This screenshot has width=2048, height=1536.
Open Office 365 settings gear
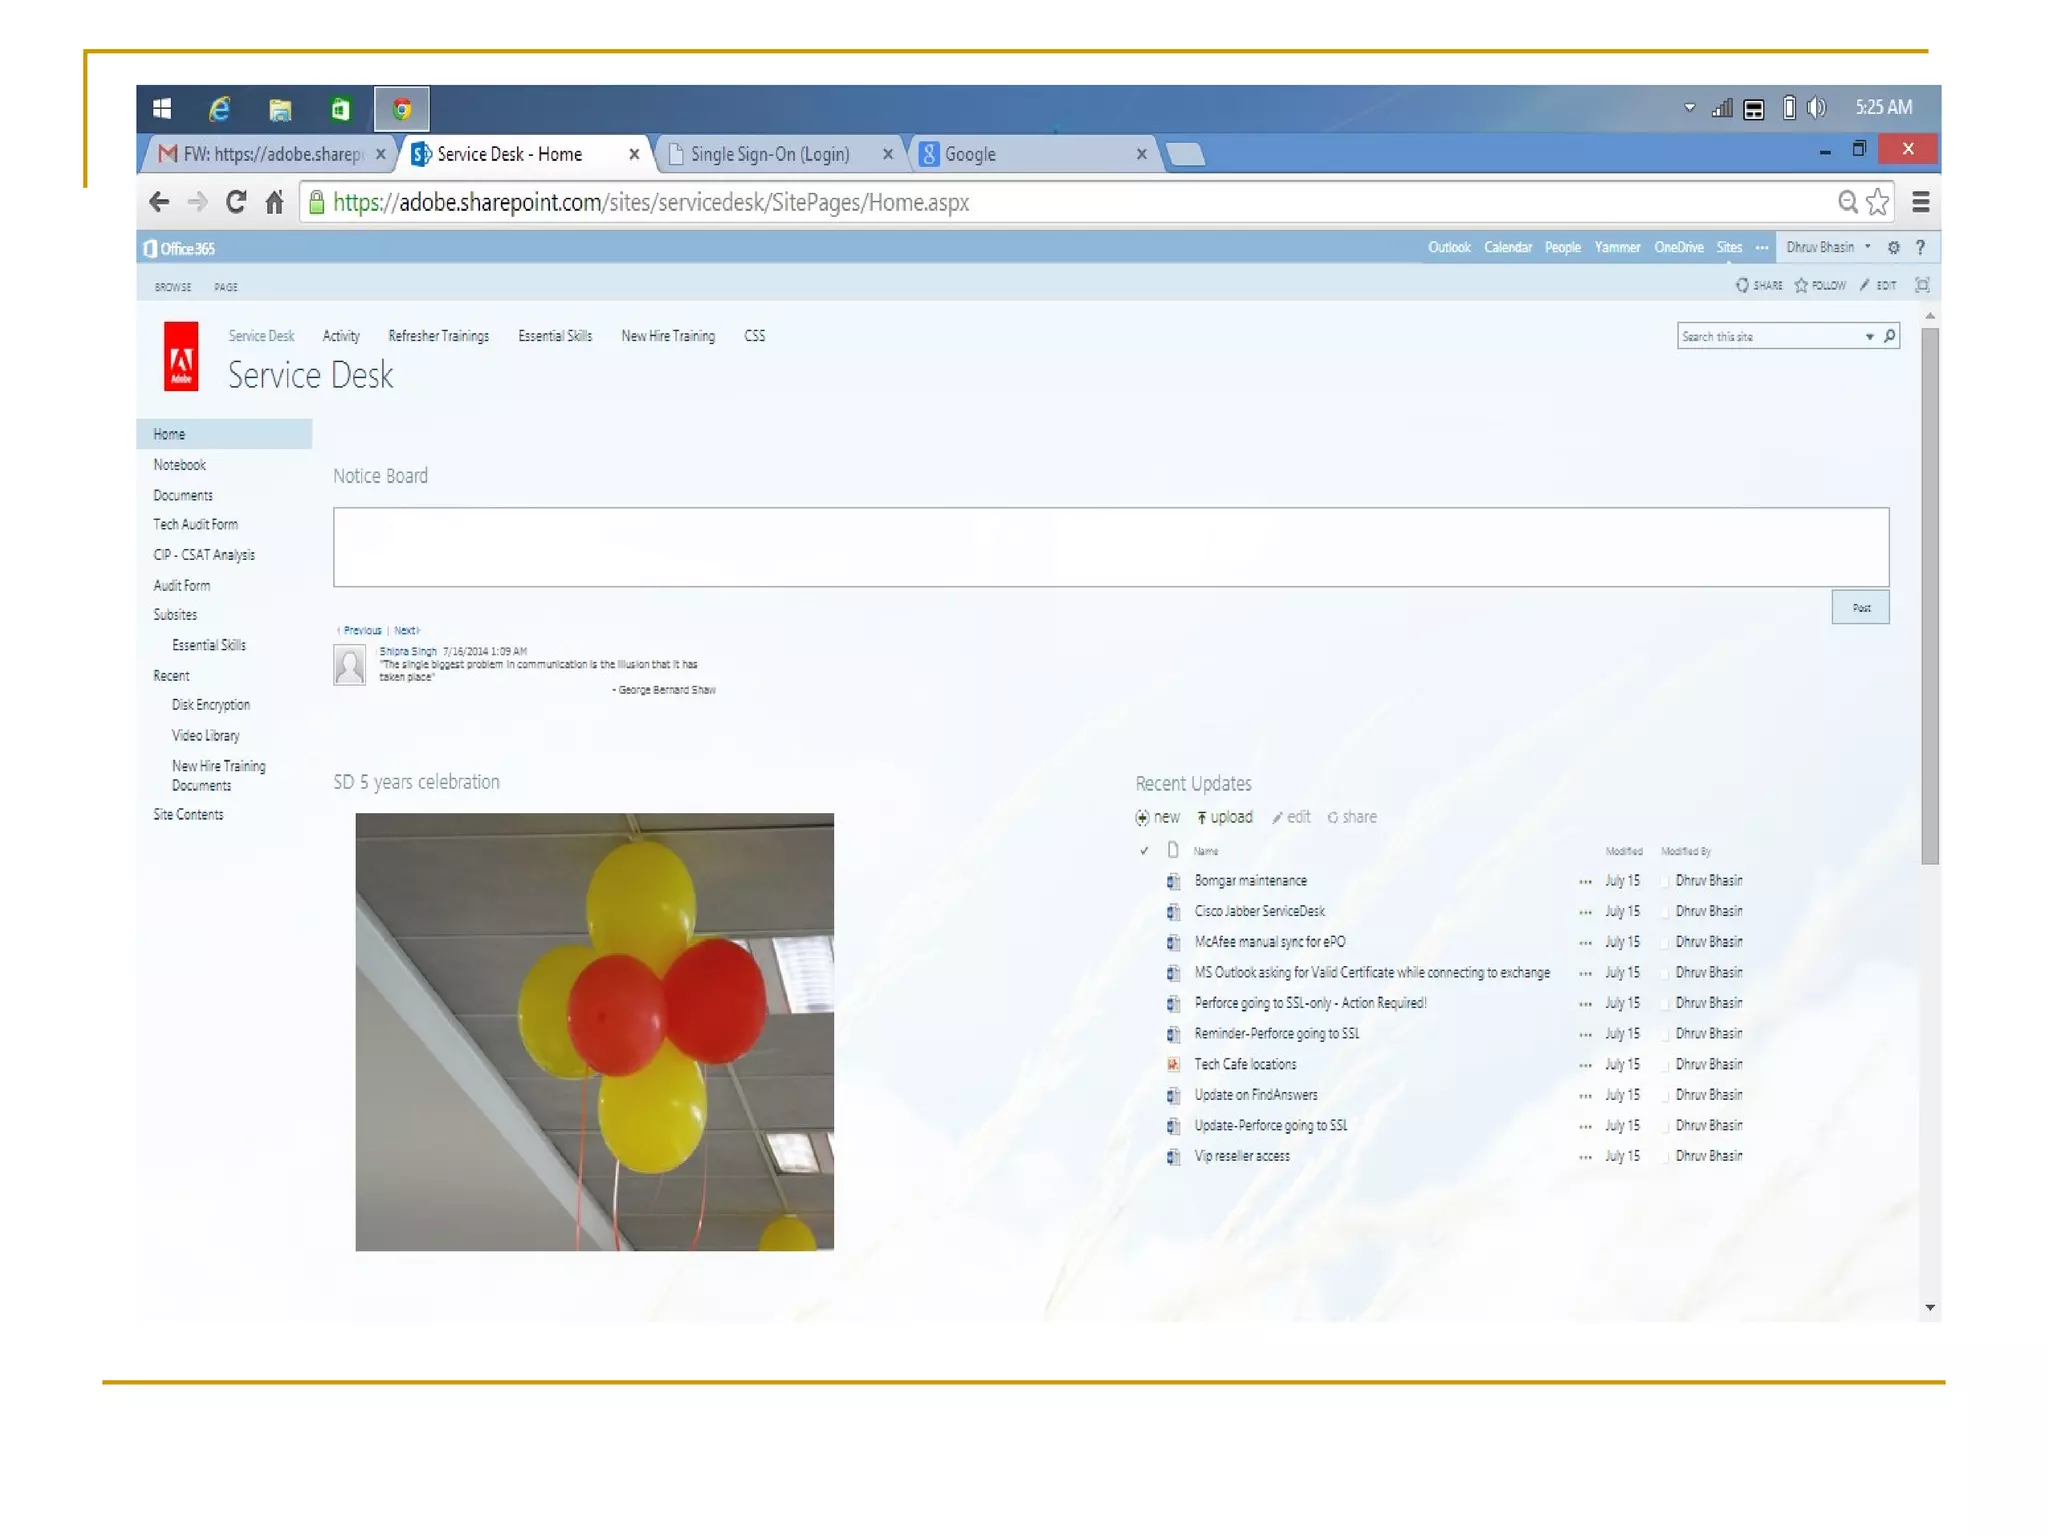[x=1893, y=248]
